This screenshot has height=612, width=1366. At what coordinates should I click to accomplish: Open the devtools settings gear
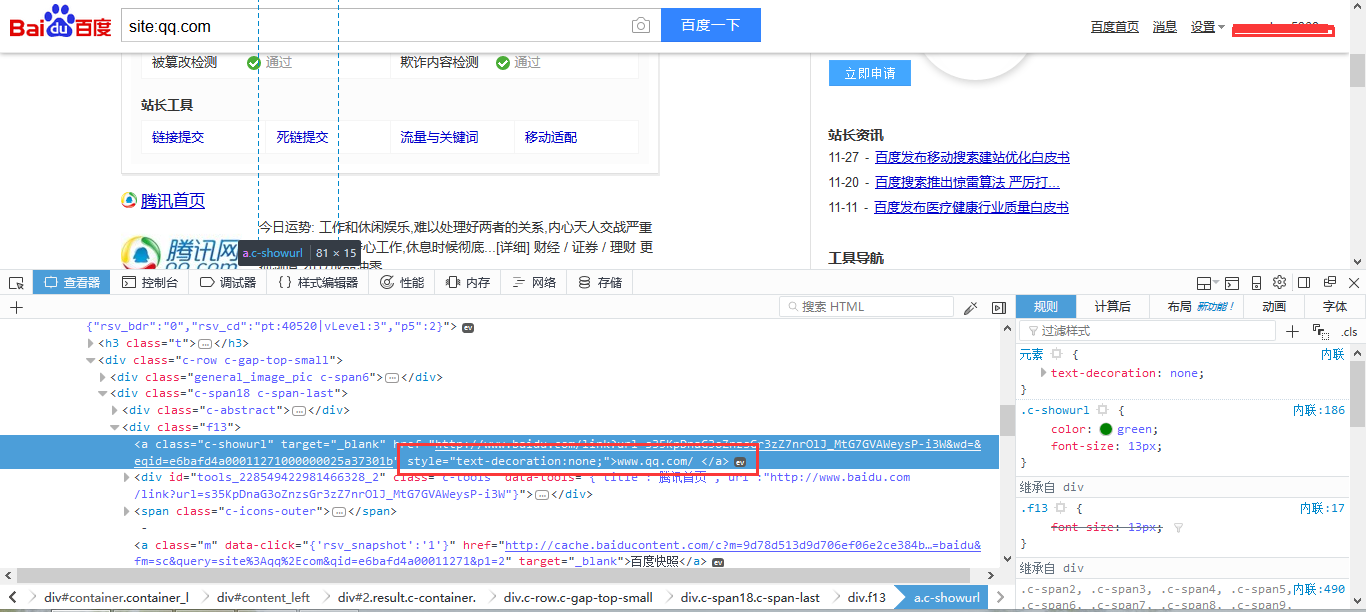1279,283
